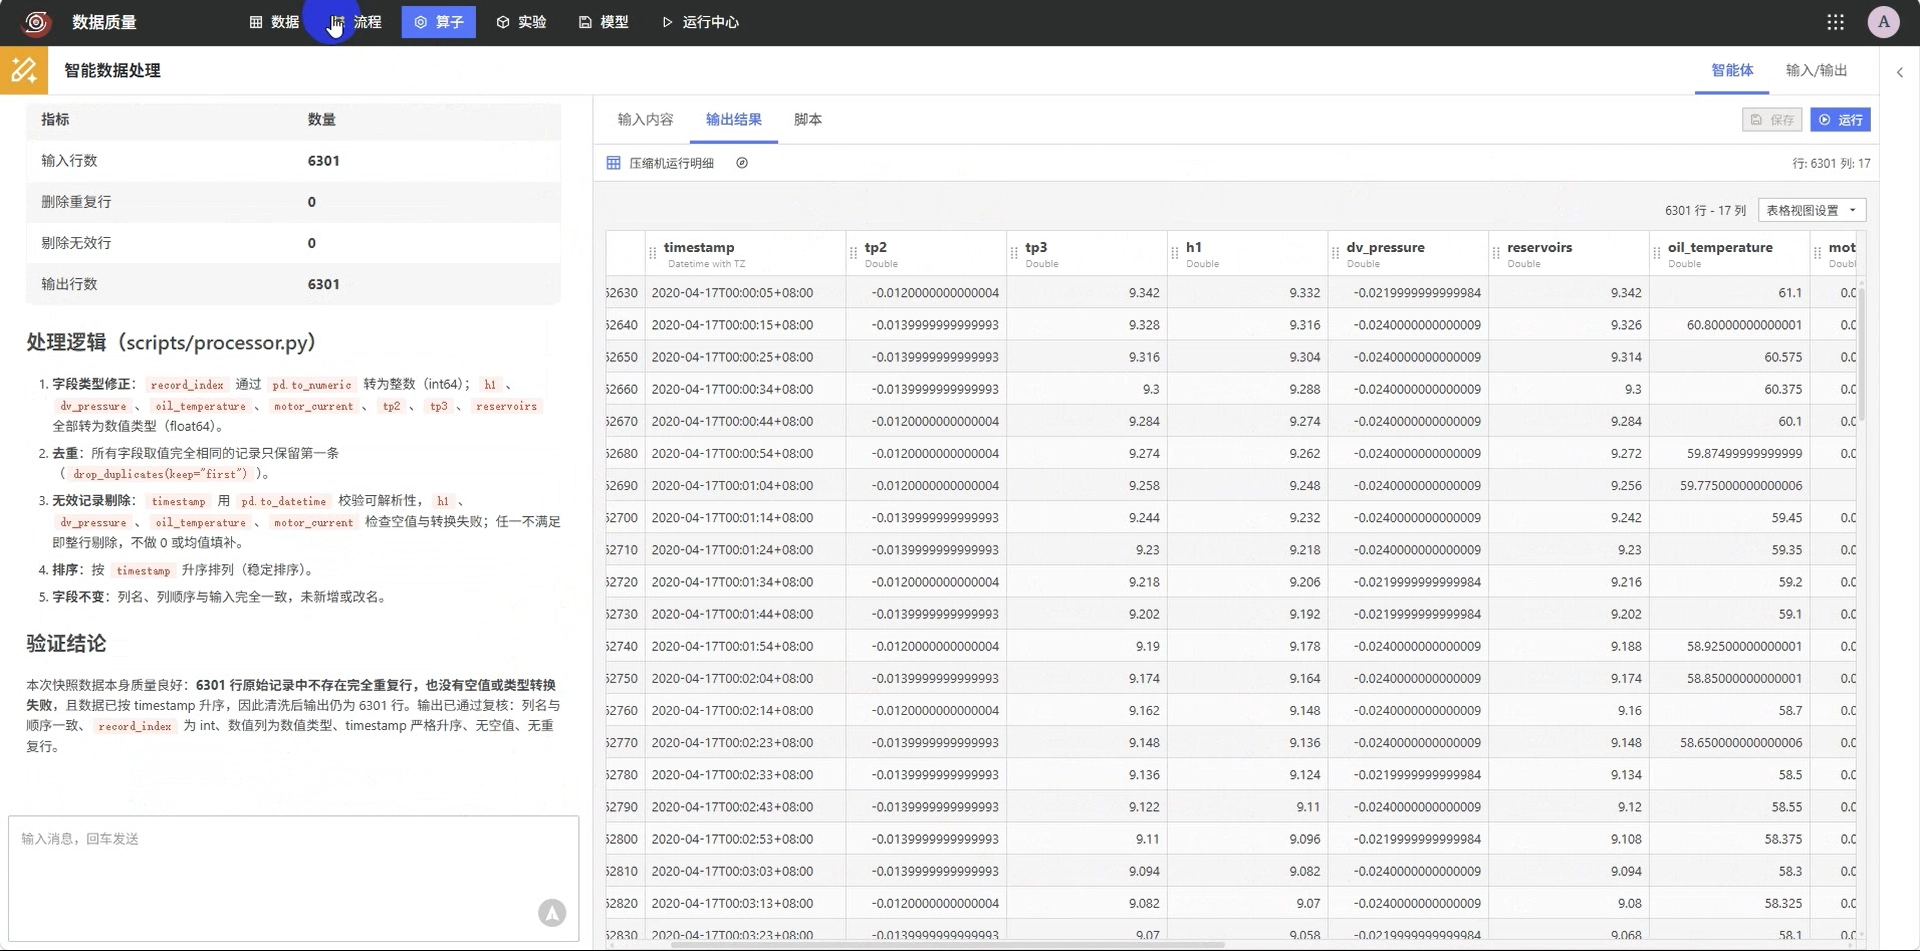Click the 数据质量 logo icon
The height and width of the screenshot is (951, 1920).
pyautogui.click(x=37, y=22)
